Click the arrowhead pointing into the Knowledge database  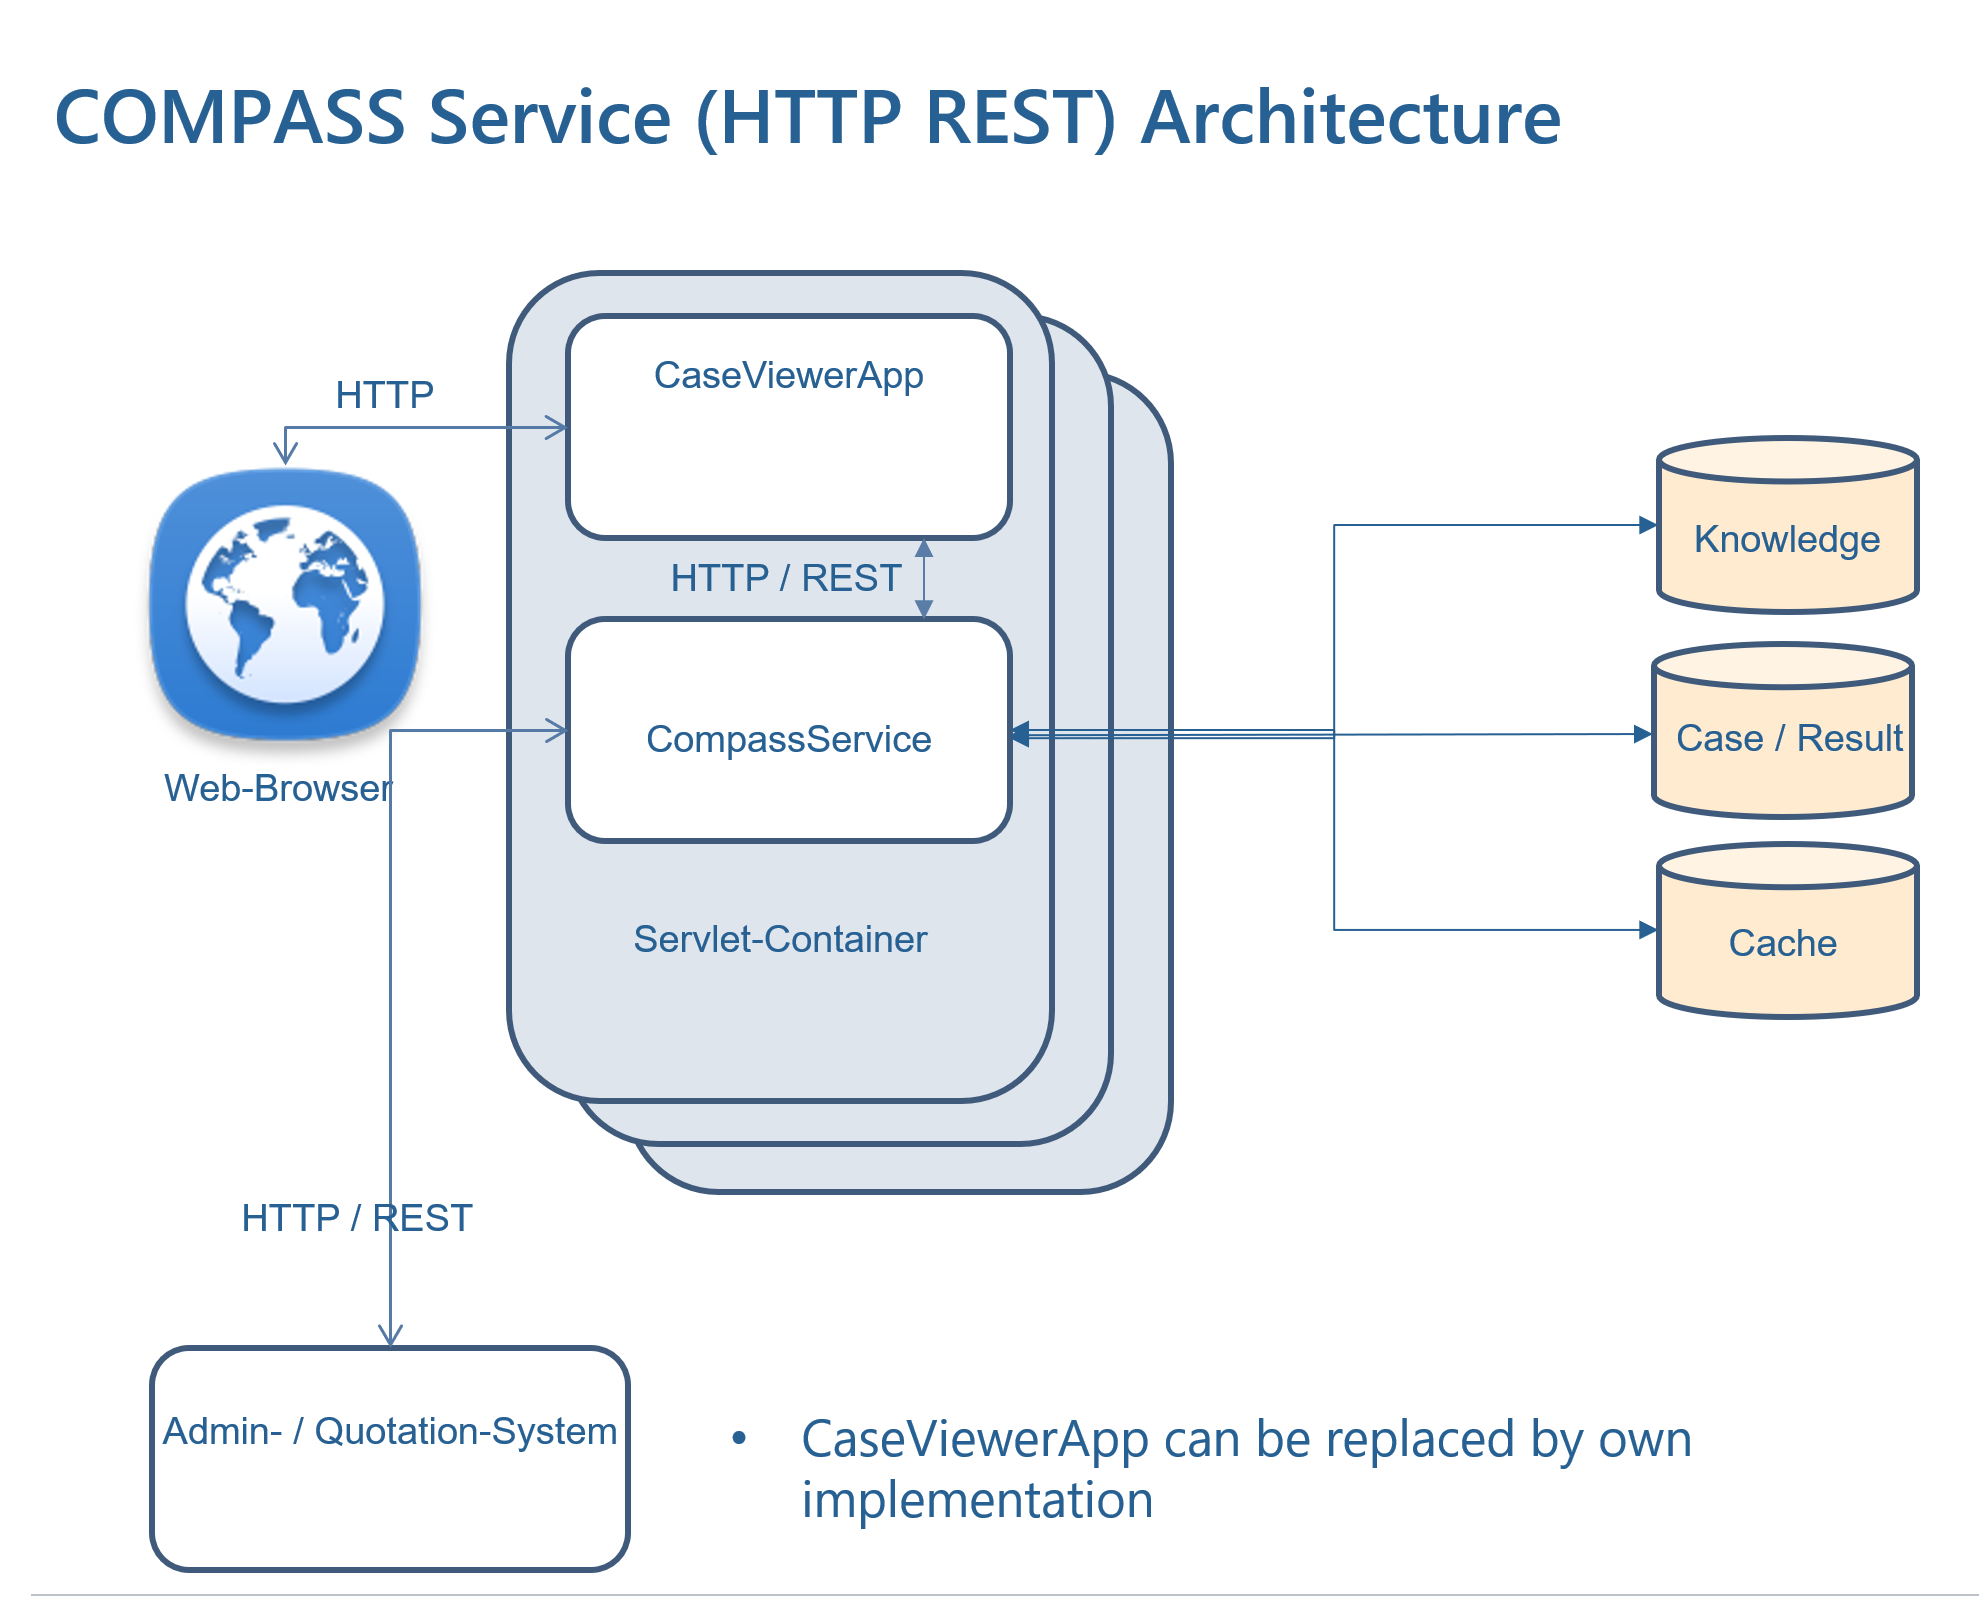tap(1648, 525)
